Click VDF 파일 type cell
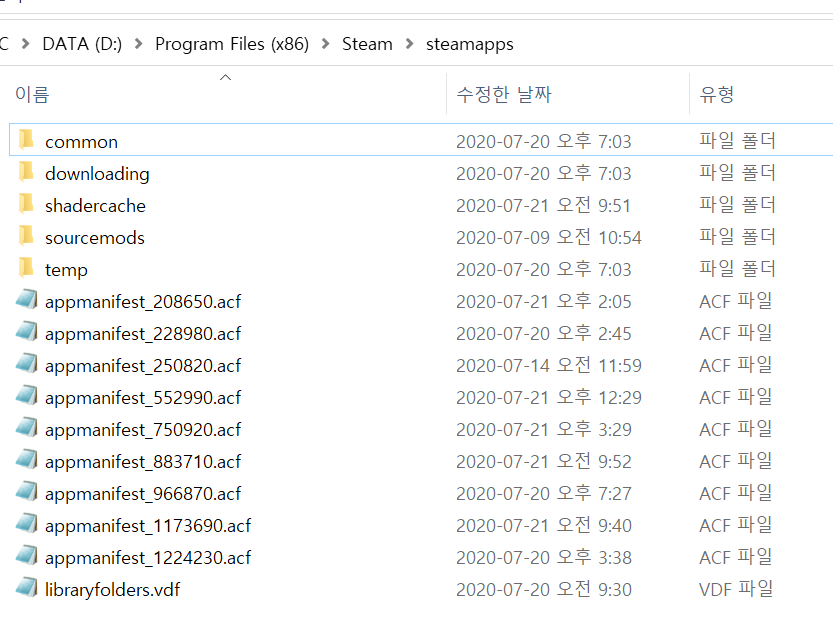 [736, 589]
